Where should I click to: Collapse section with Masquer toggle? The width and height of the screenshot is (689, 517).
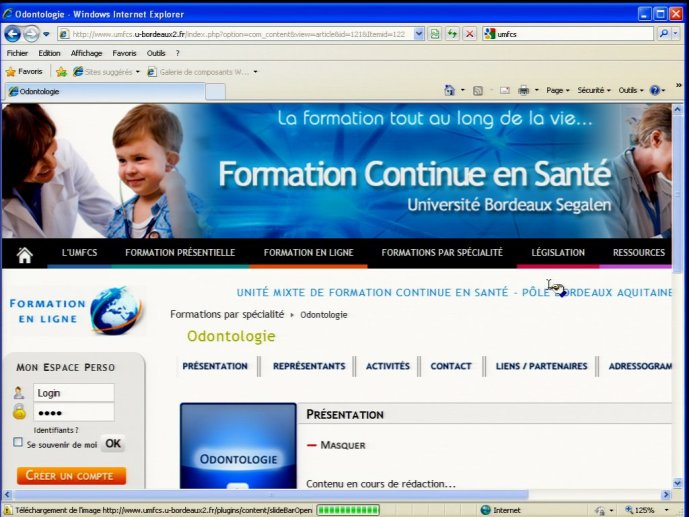pos(336,445)
